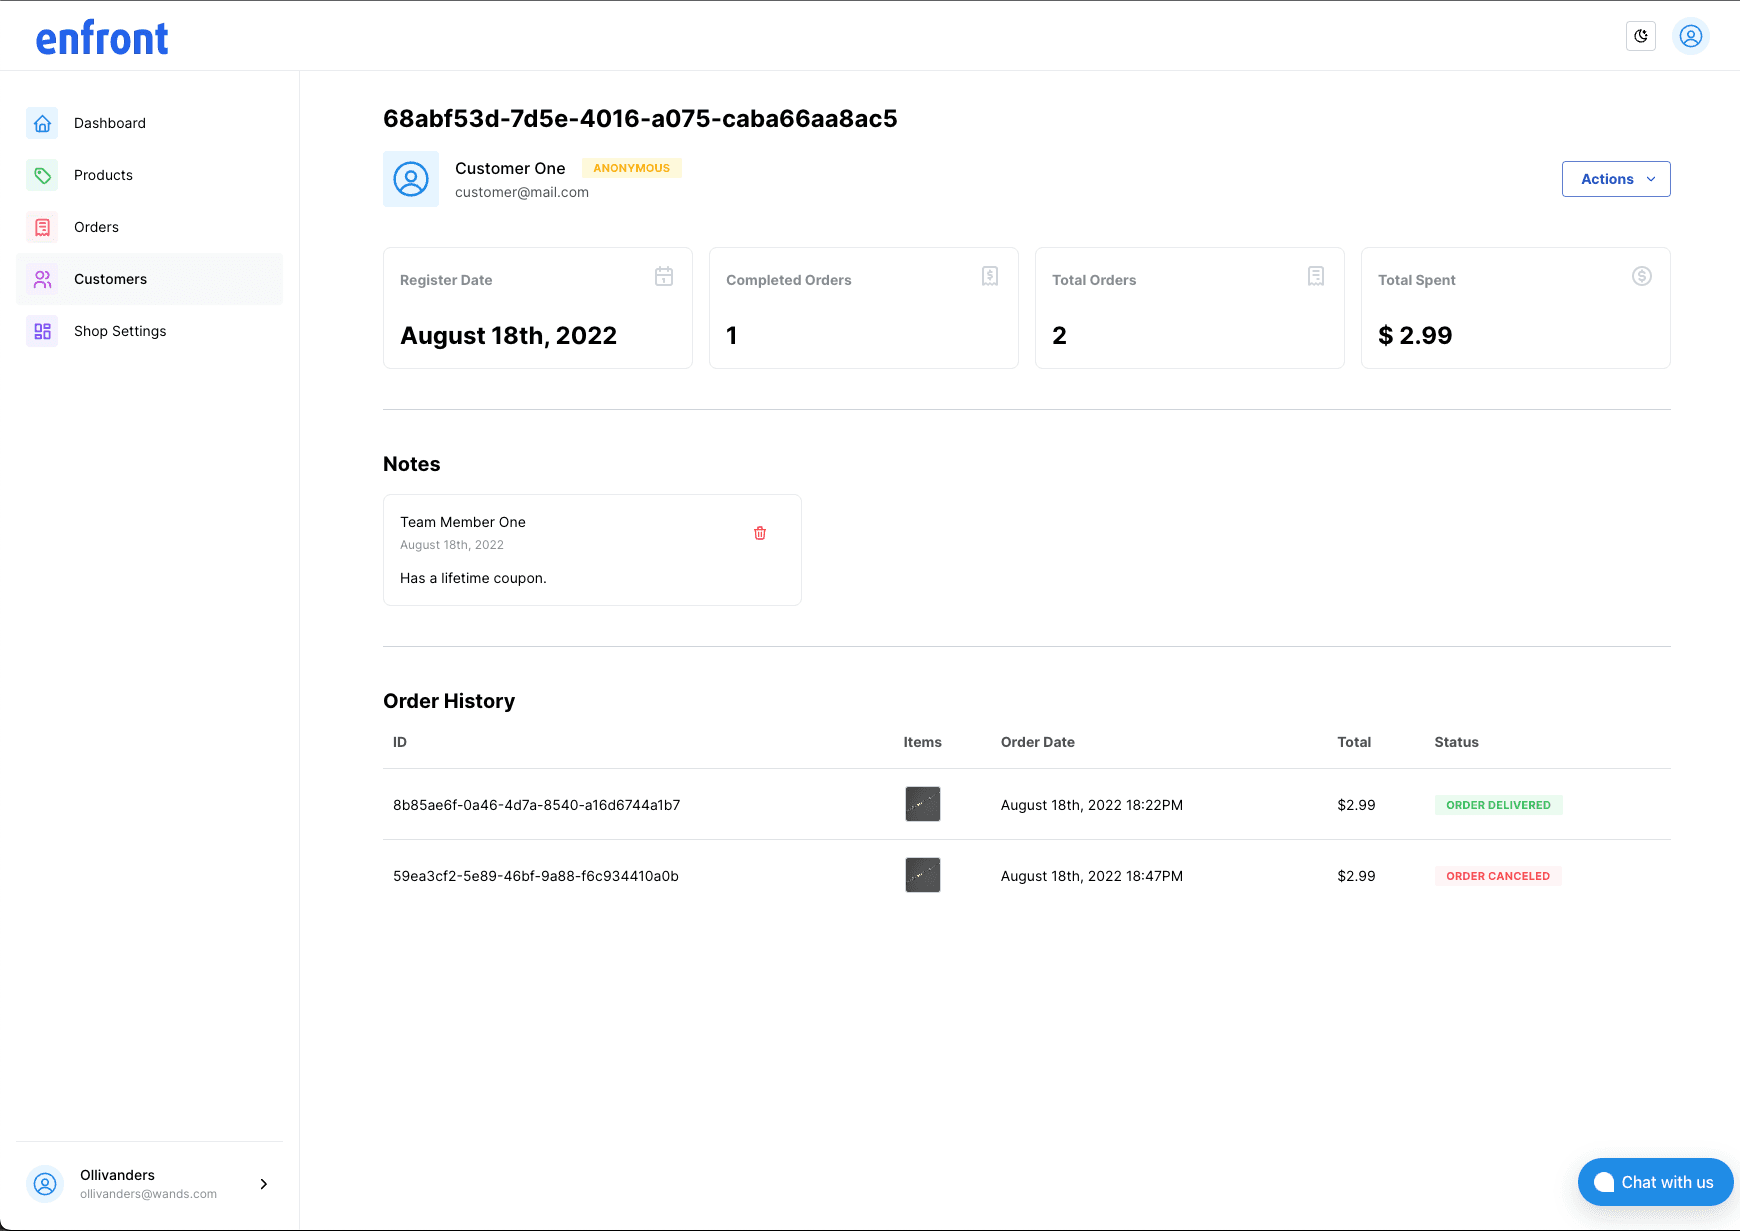Viewport: 1740px width, 1231px height.
Task: Click the dollar icon on Completed Orders card
Action: (x=989, y=276)
